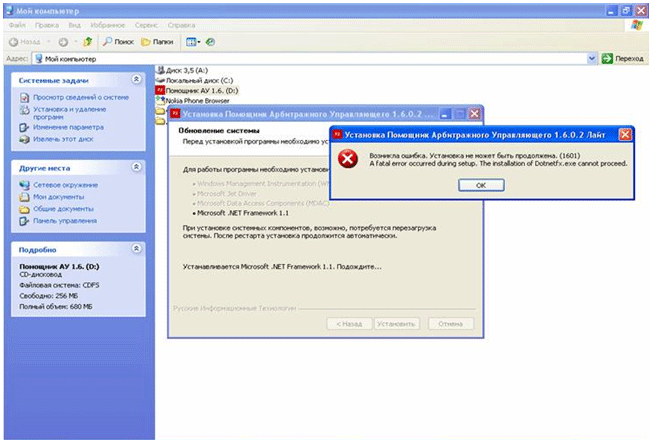Screen dimensions: 652x440
Task: Click the Назад button in installer
Action: tap(349, 324)
